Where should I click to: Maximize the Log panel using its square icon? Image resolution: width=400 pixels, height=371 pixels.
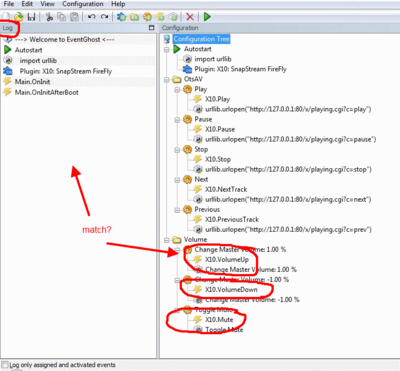151,28
